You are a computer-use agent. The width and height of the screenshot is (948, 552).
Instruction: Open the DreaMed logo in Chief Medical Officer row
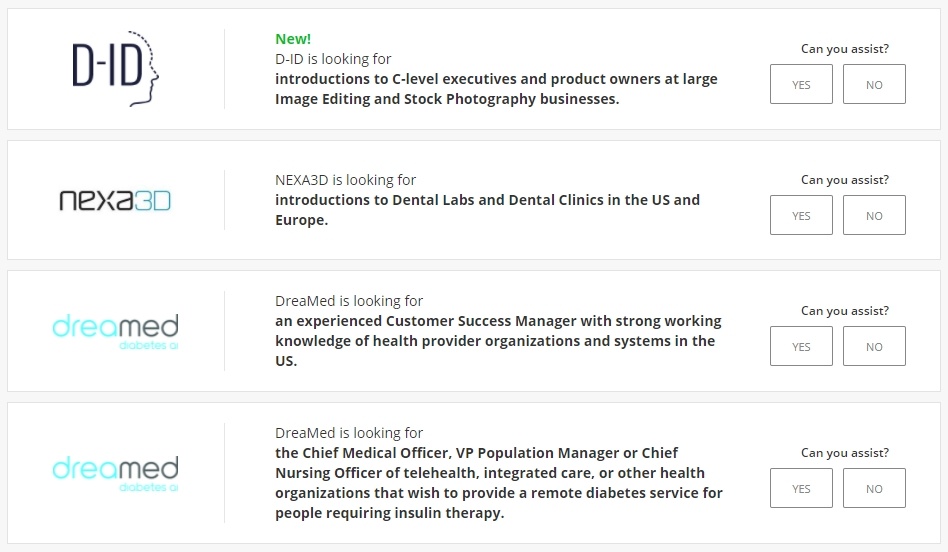click(x=115, y=473)
